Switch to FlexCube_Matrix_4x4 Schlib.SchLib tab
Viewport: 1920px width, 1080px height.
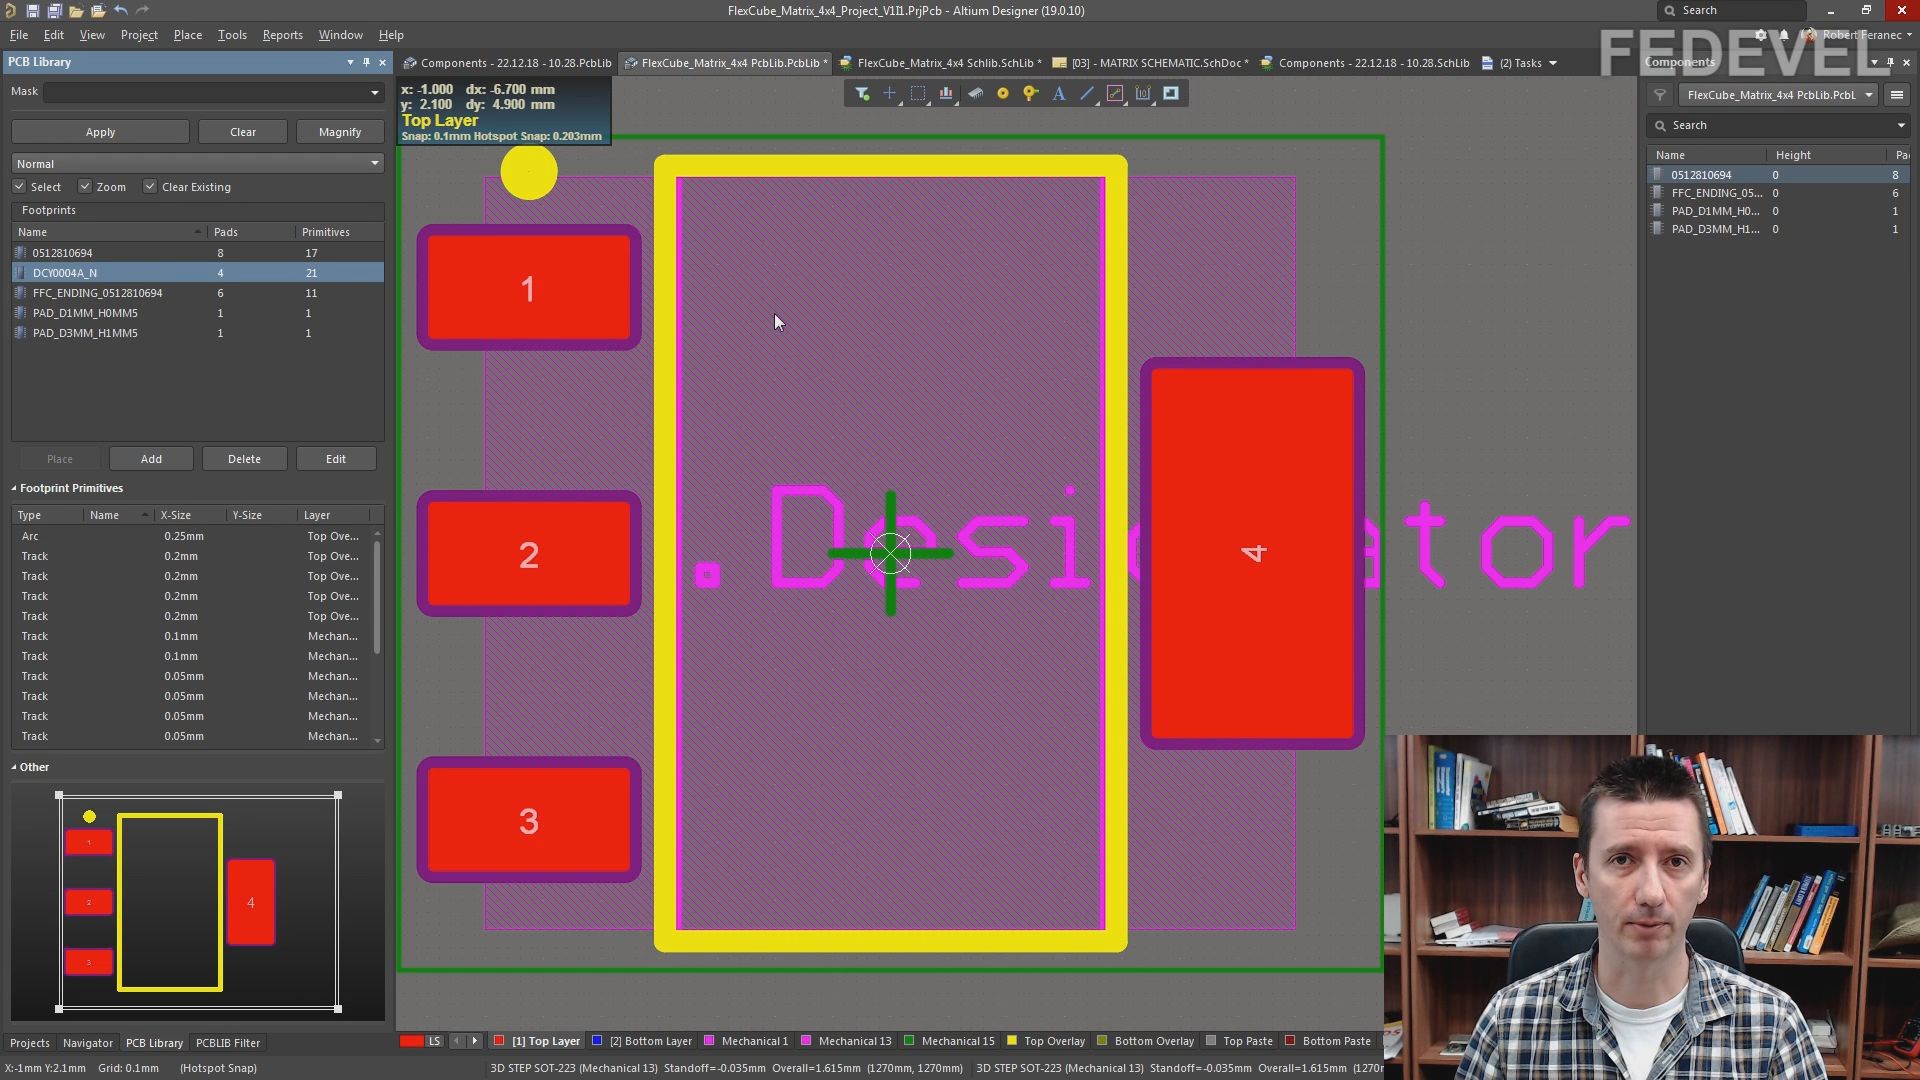tap(944, 63)
